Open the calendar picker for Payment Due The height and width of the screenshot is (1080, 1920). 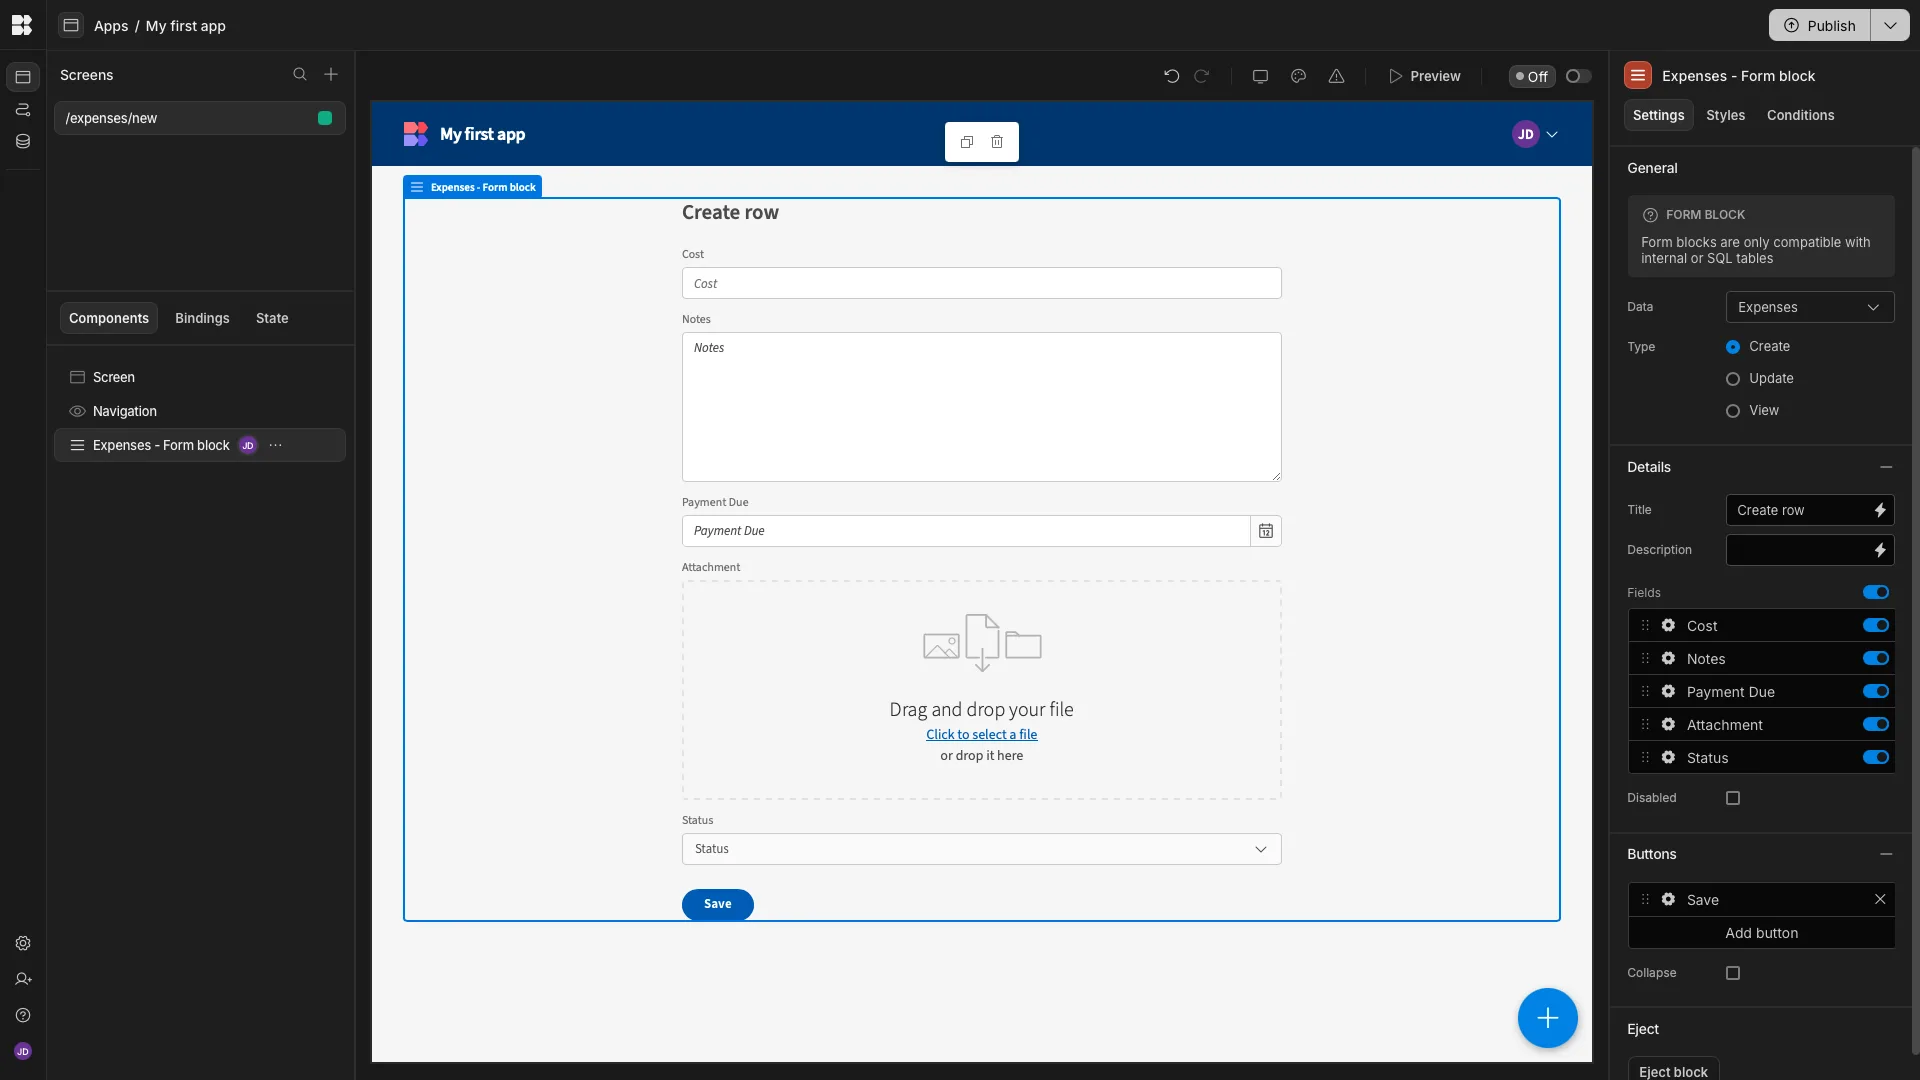click(1266, 531)
